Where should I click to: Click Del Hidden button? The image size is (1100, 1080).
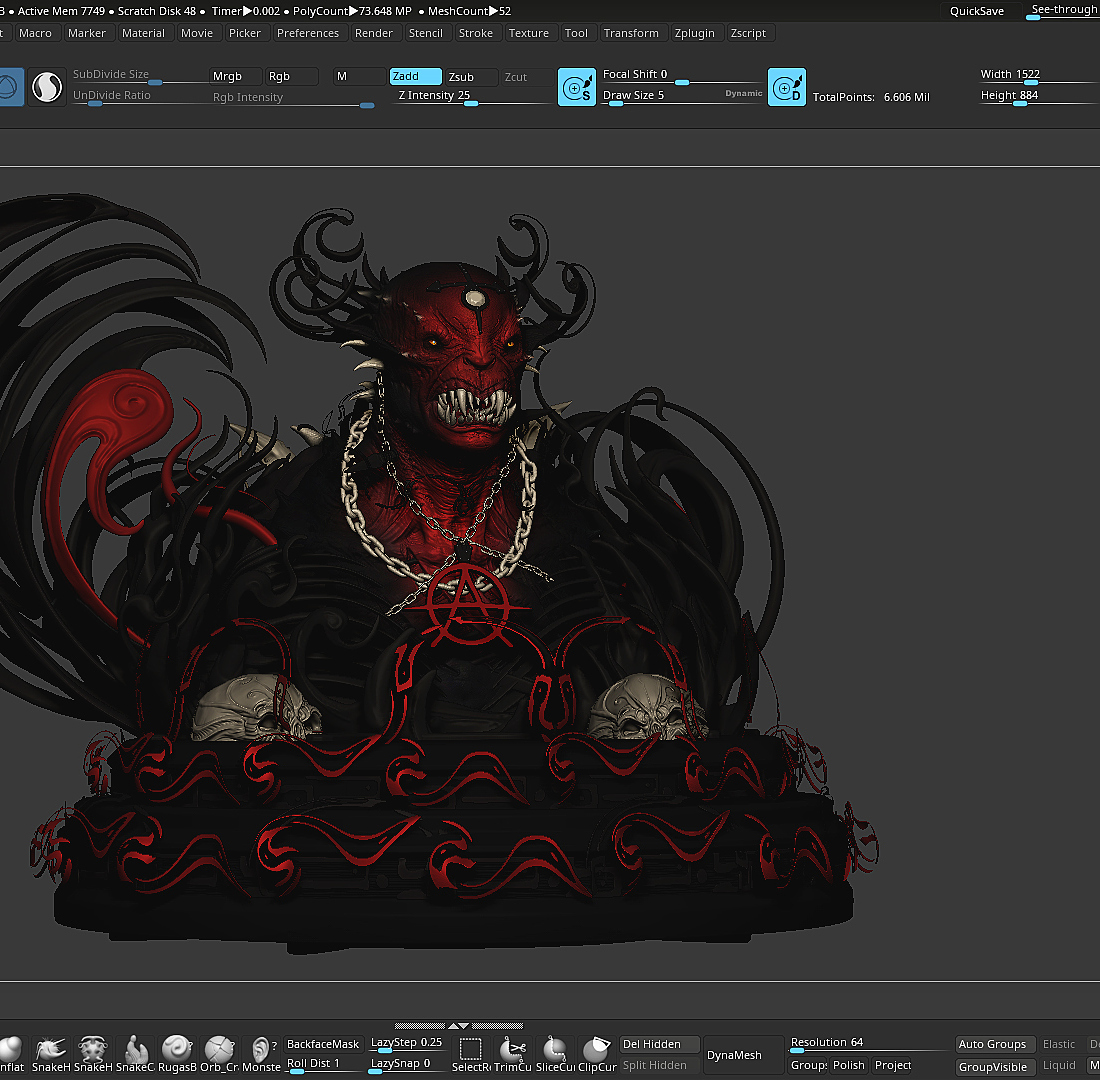660,1044
